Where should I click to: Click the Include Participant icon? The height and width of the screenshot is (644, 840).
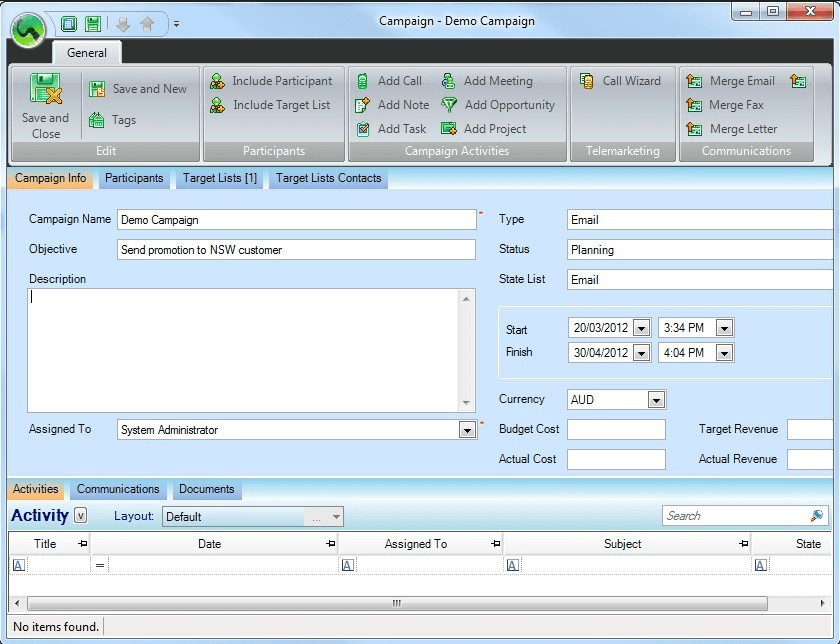pos(217,81)
